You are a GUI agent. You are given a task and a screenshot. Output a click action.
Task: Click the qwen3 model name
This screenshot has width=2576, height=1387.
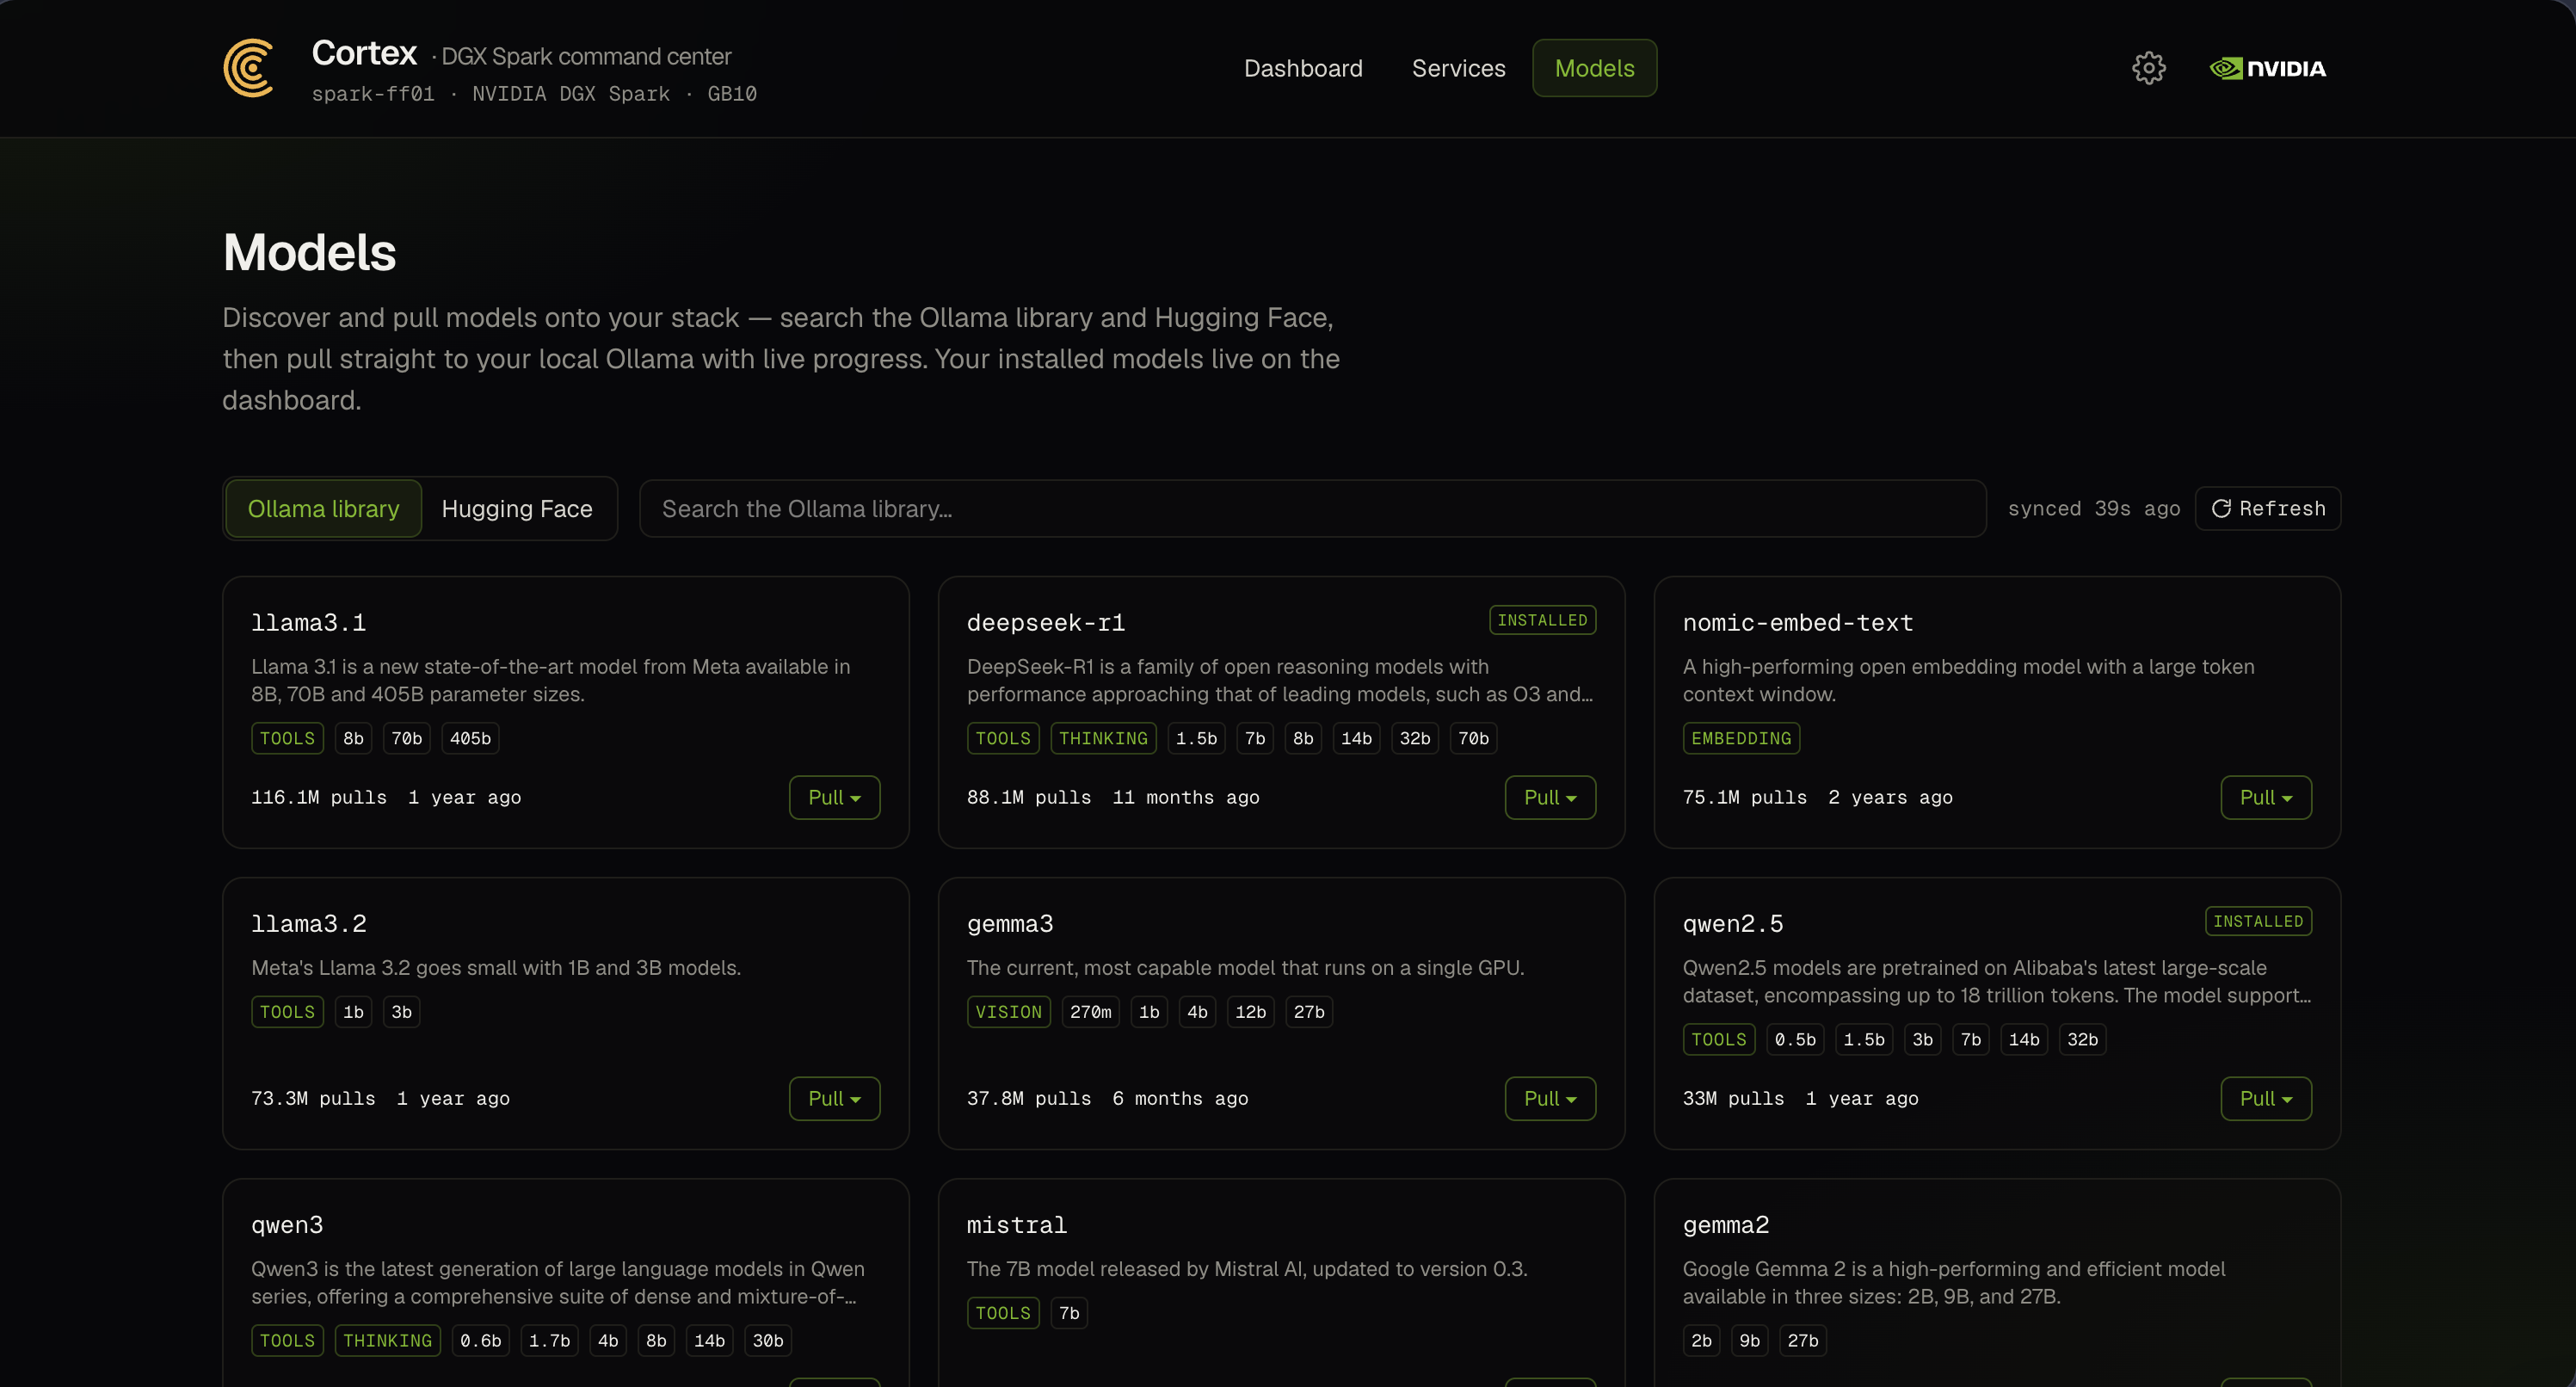pos(287,1225)
